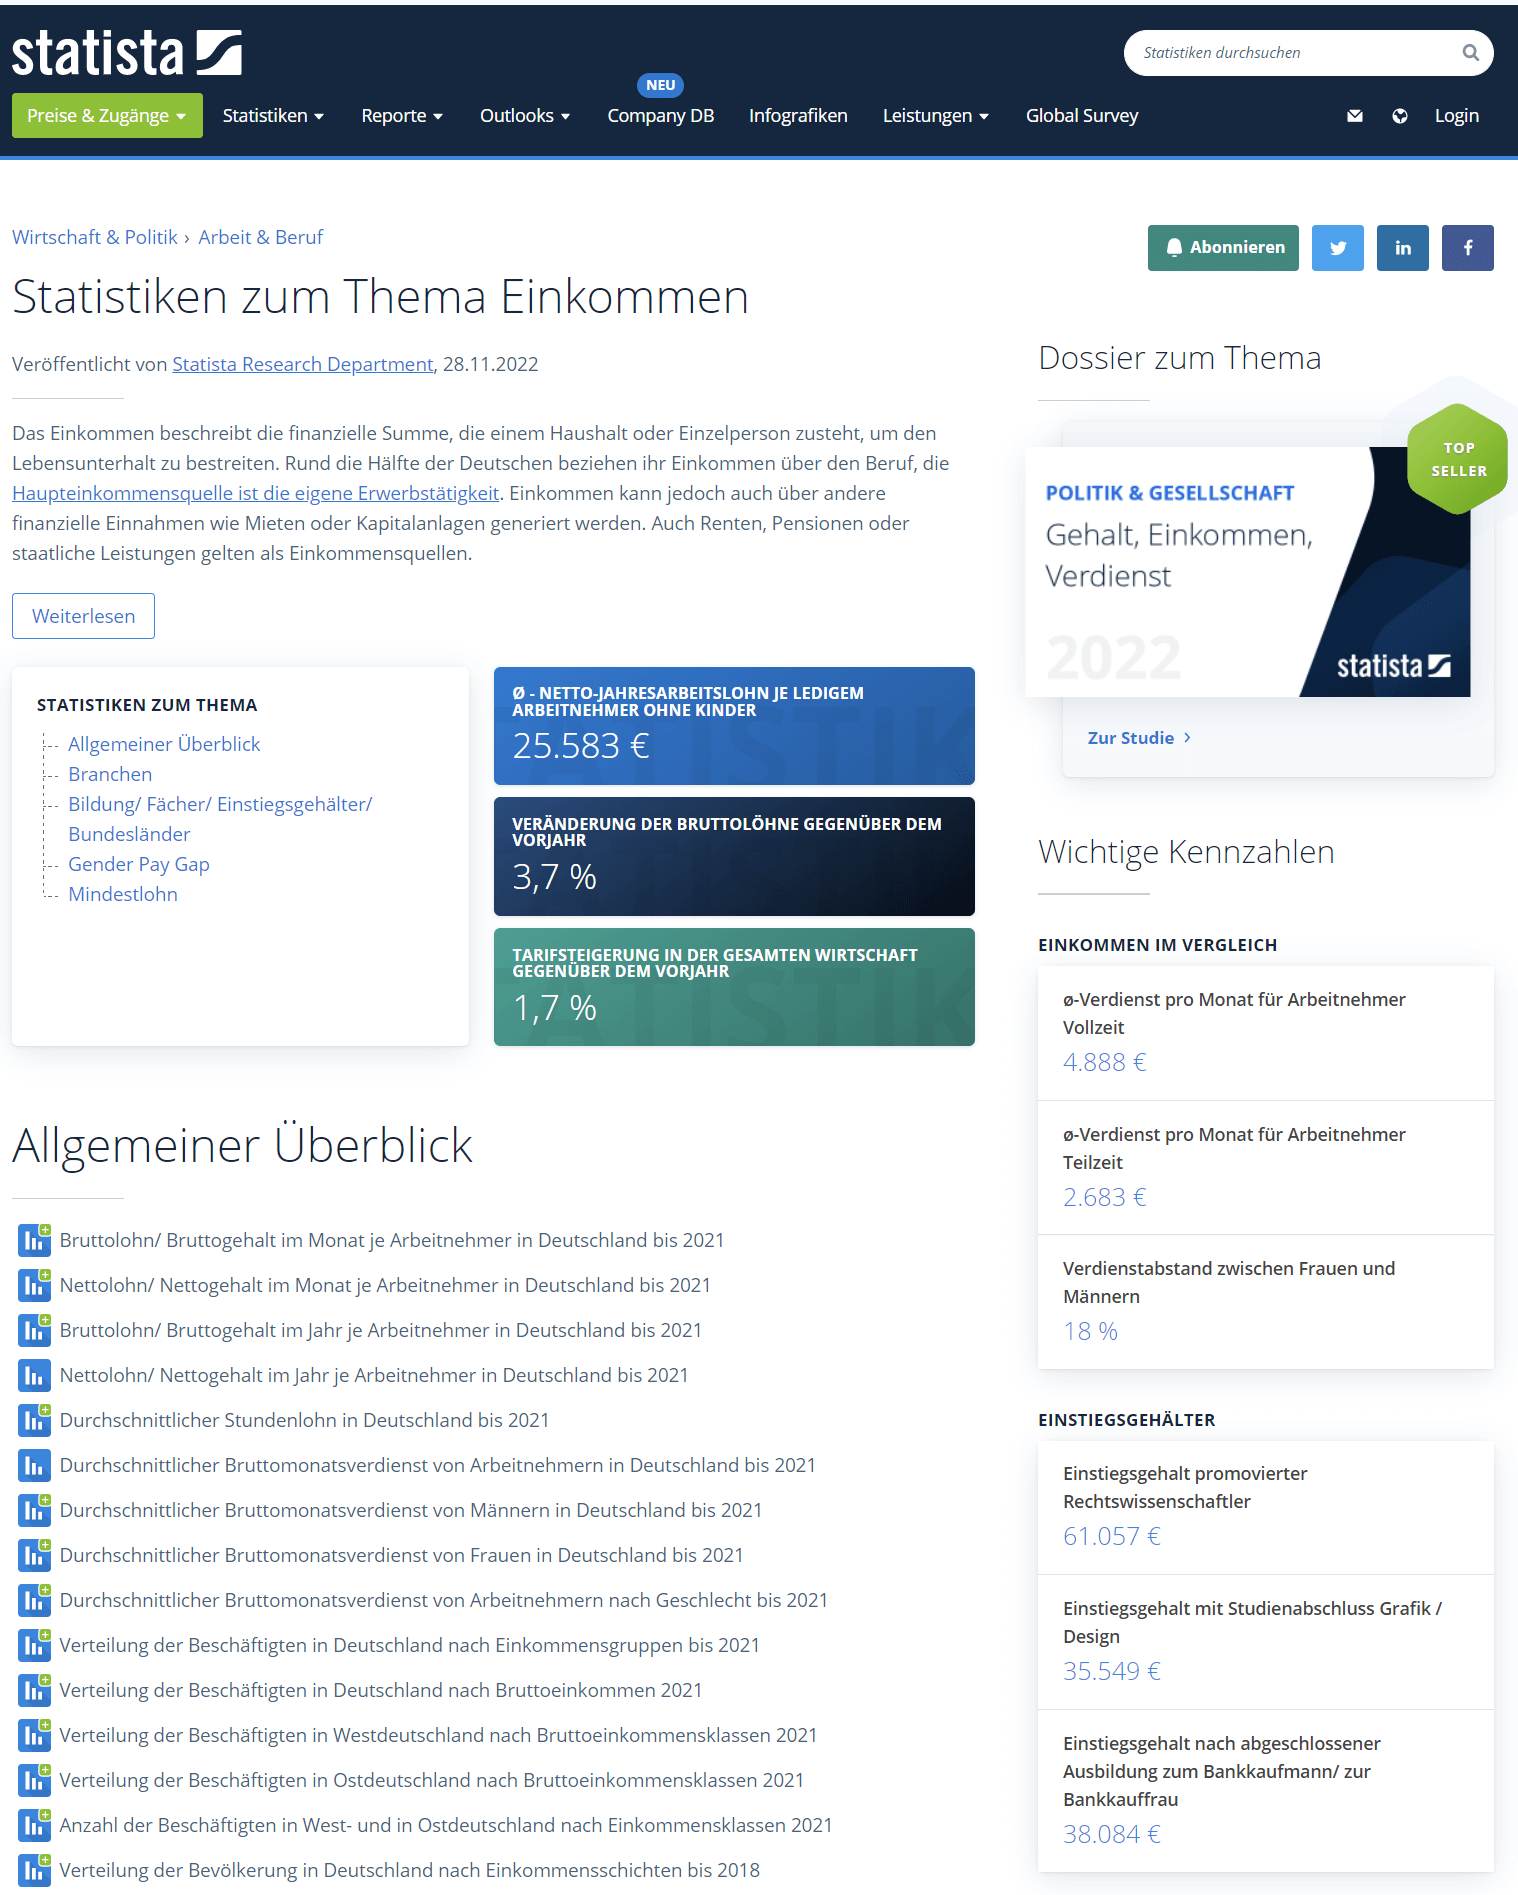Click chart icon beside Anzahl der Beschäftigten West- und Ost

tap(34, 1825)
